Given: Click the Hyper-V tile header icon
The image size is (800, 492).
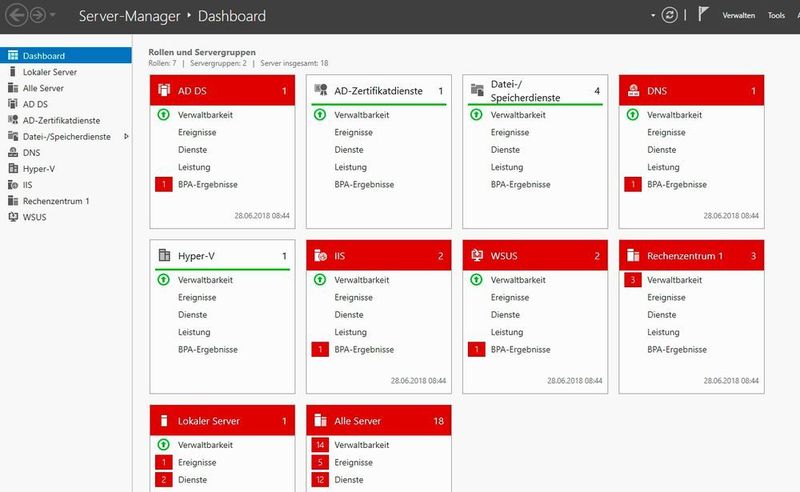Looking at the screenshot, I should click(164, 255).
